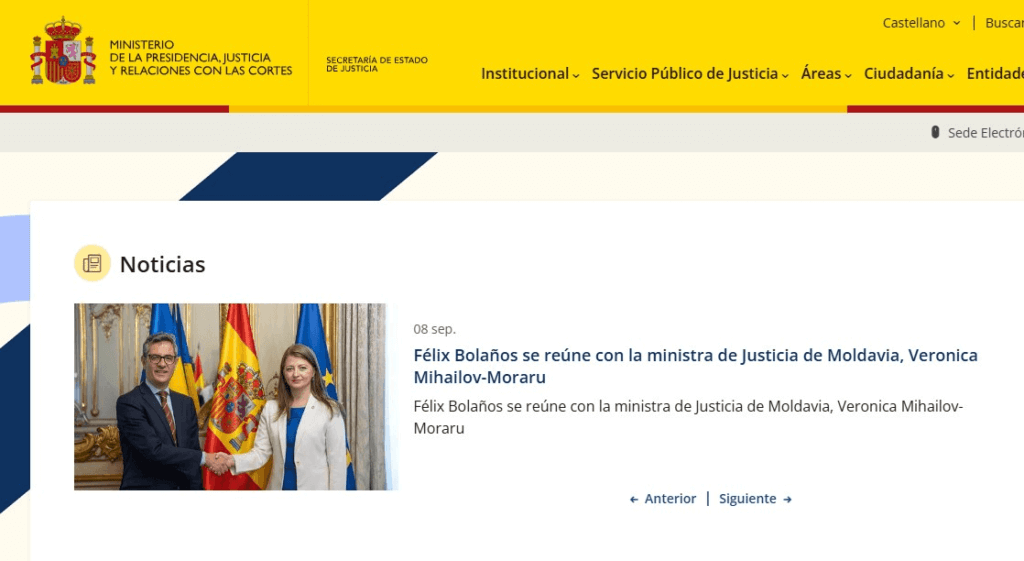Click the news summary paragraph text
Viewport: 1024px width, 561px height.
pyautogui.click(x=688, y=417)
